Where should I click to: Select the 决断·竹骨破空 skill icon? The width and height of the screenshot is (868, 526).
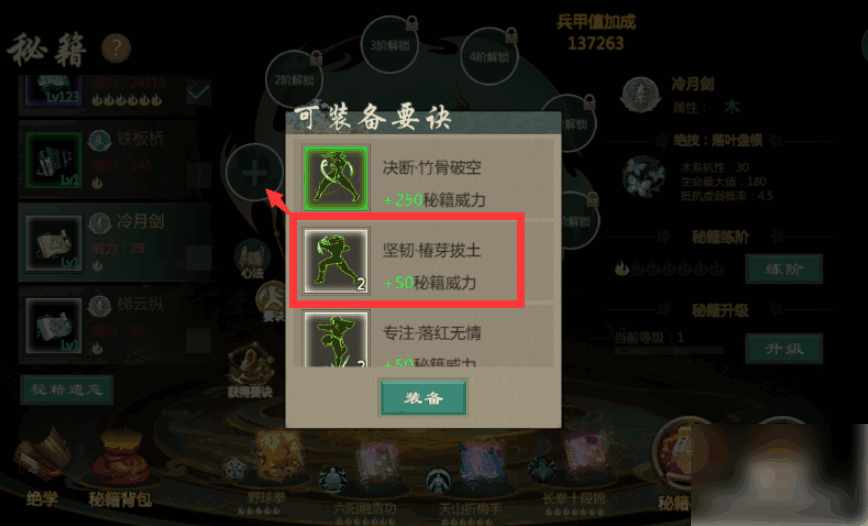(x=336, y=178)
